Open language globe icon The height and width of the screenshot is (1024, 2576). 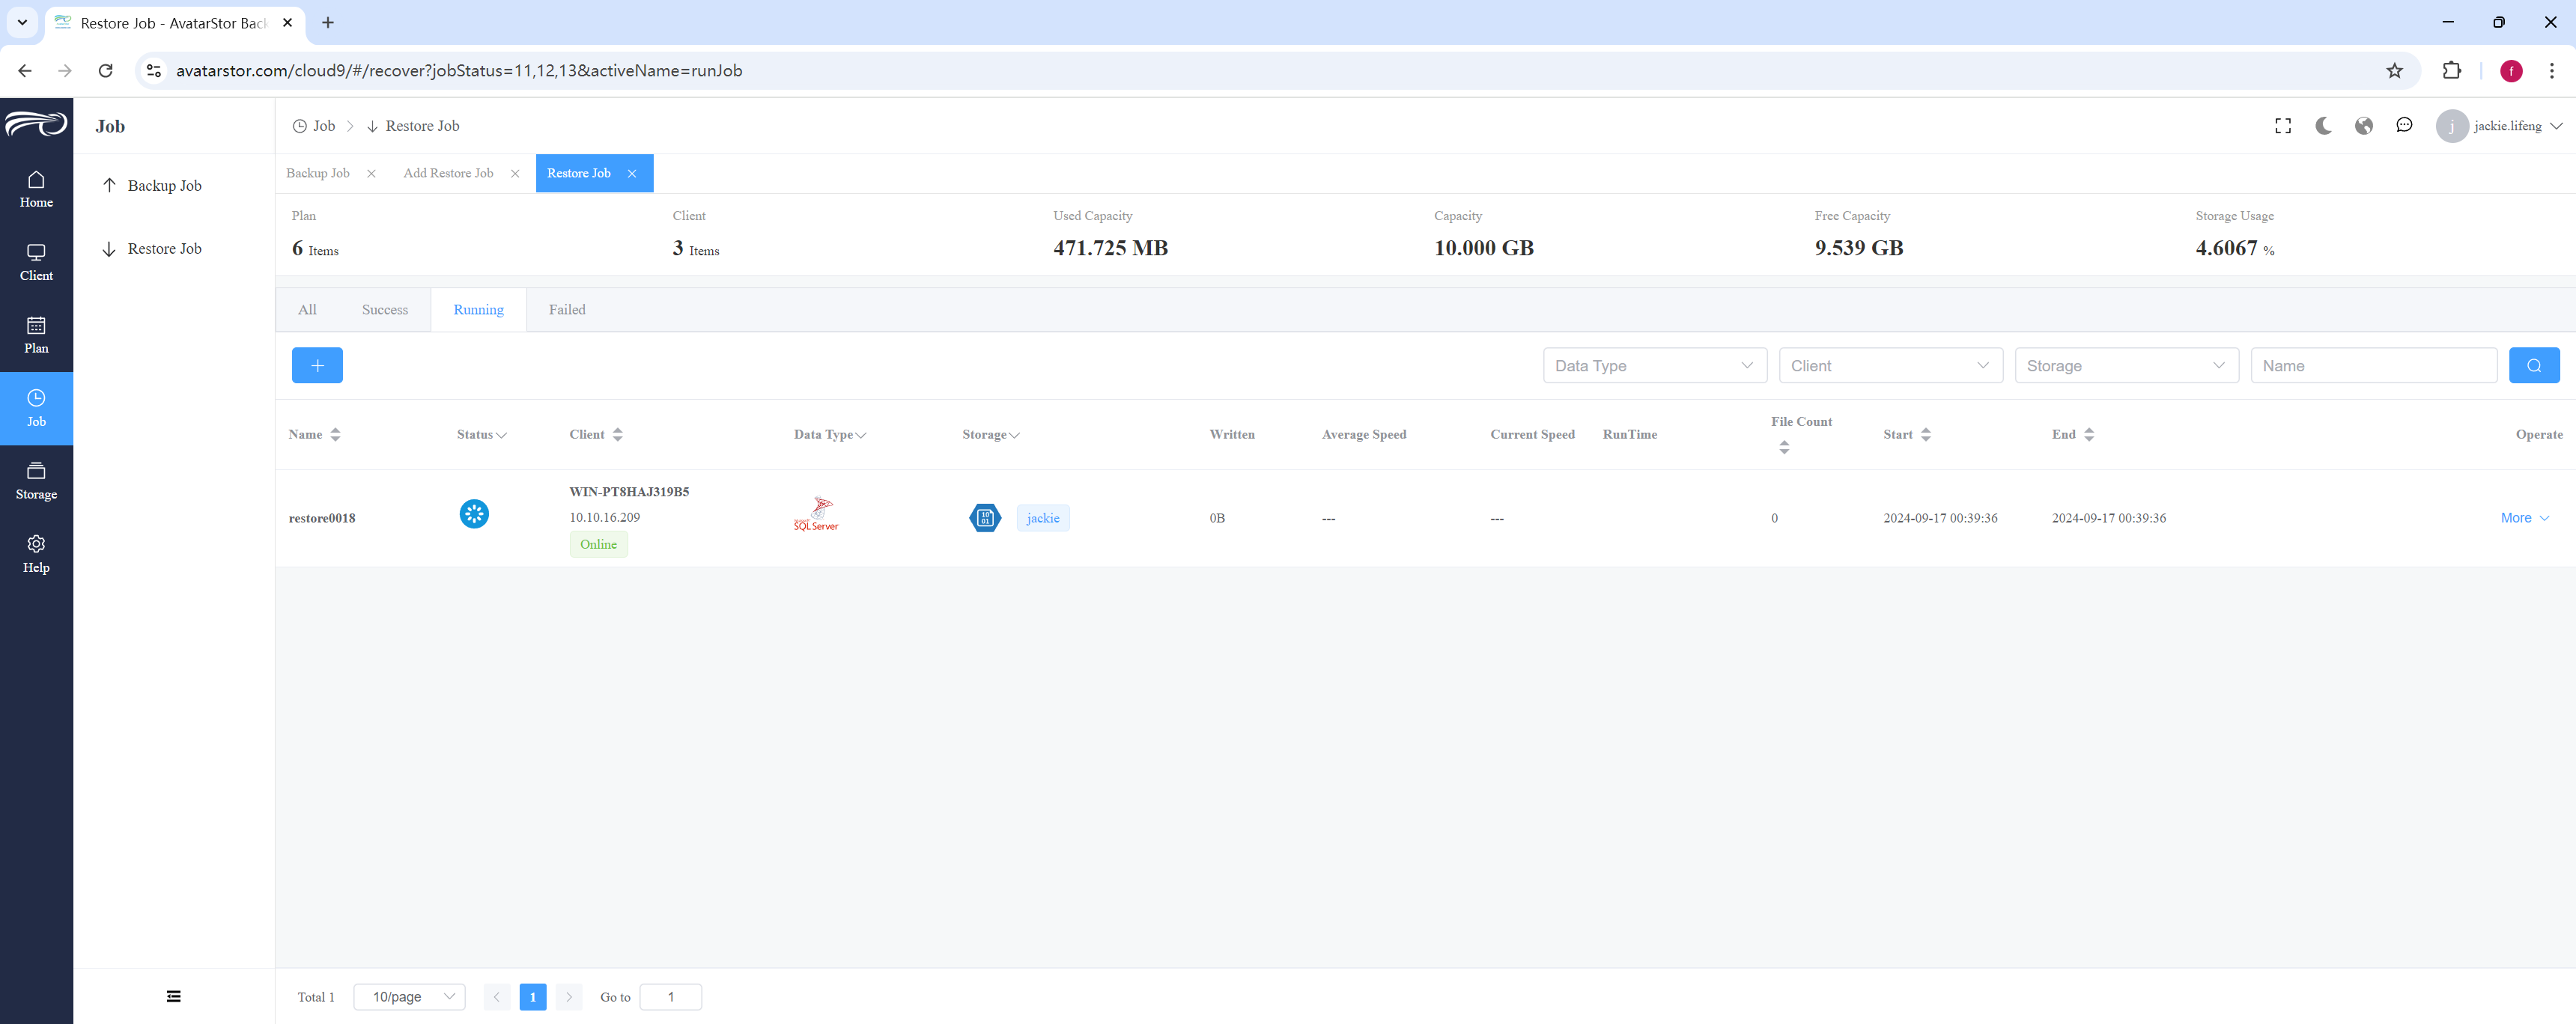2364,126
